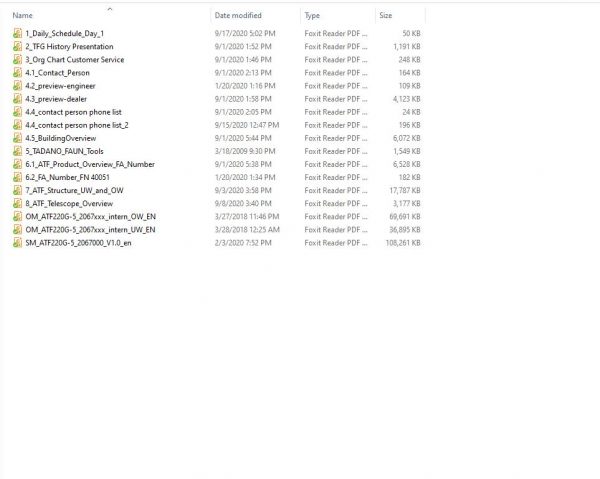
Task: Select file name 2_TFG History Presentation
Action: pos(69,47)
